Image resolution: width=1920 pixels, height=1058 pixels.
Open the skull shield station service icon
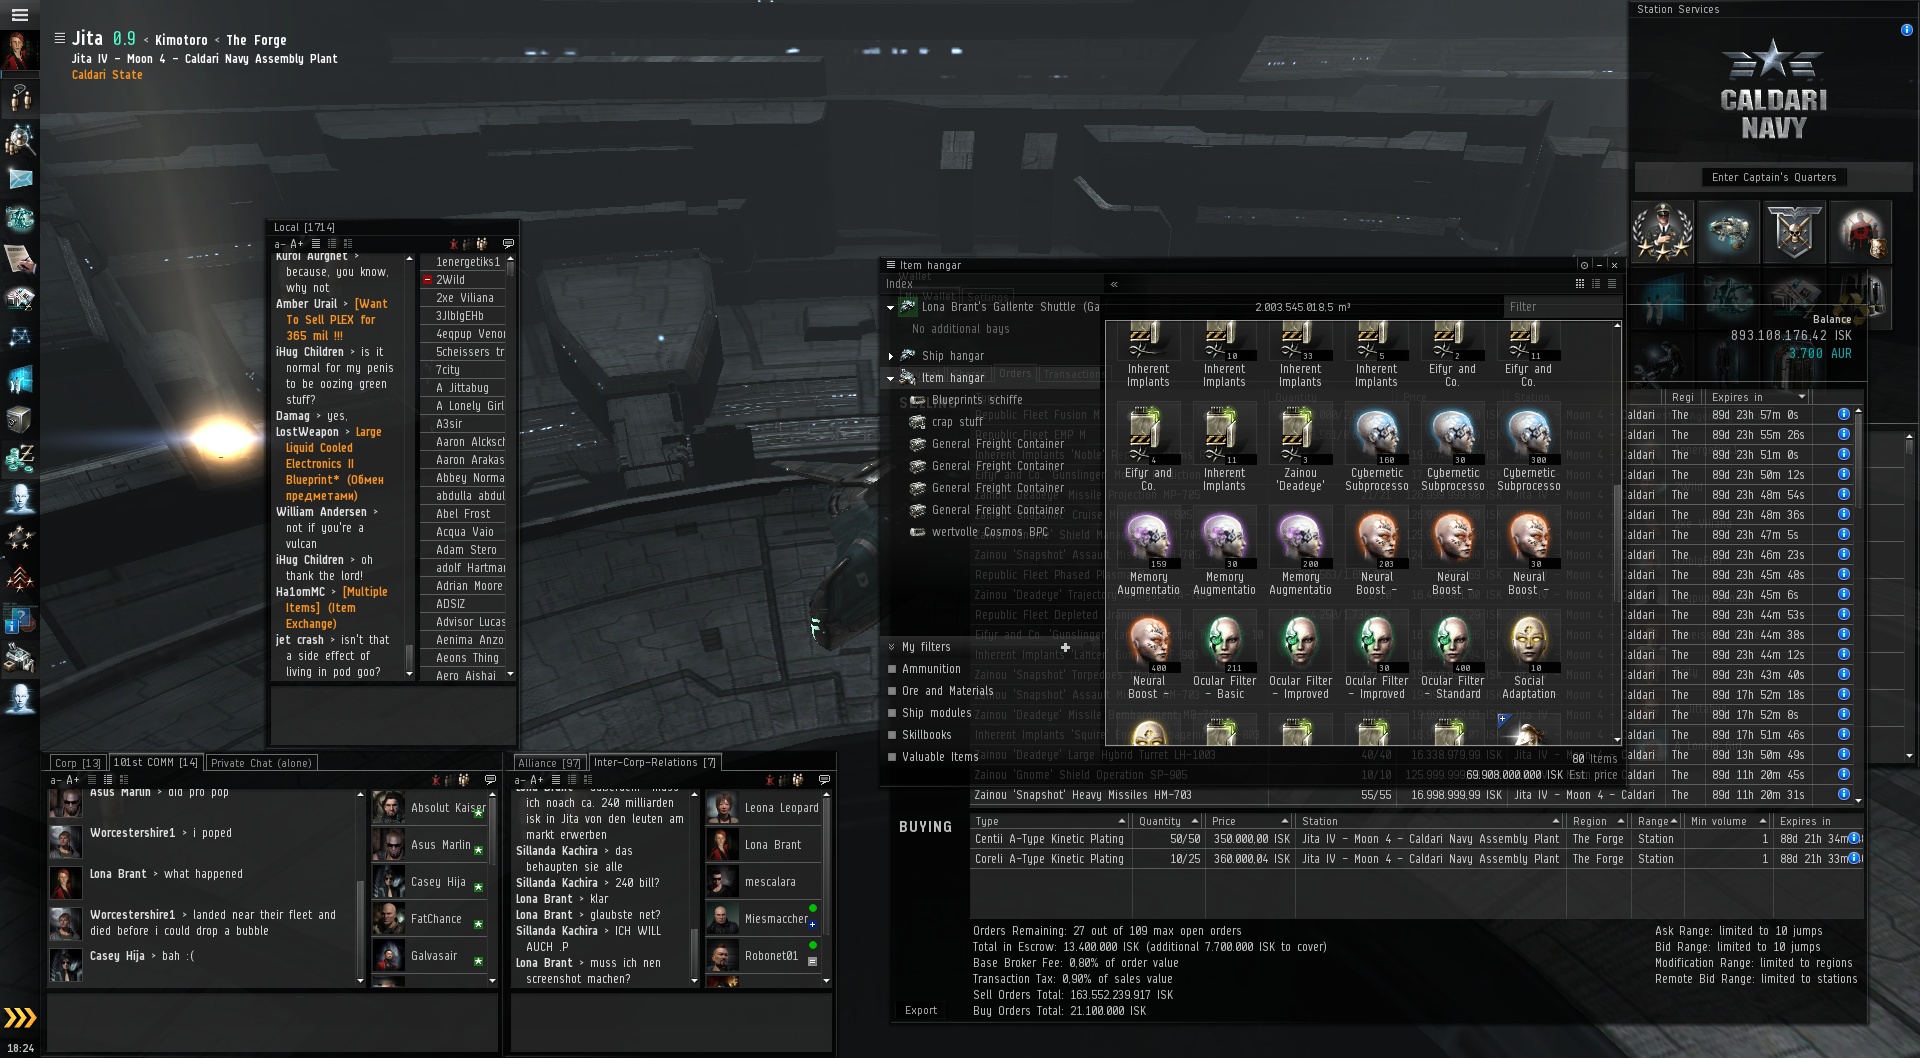tap(1794, 231)
